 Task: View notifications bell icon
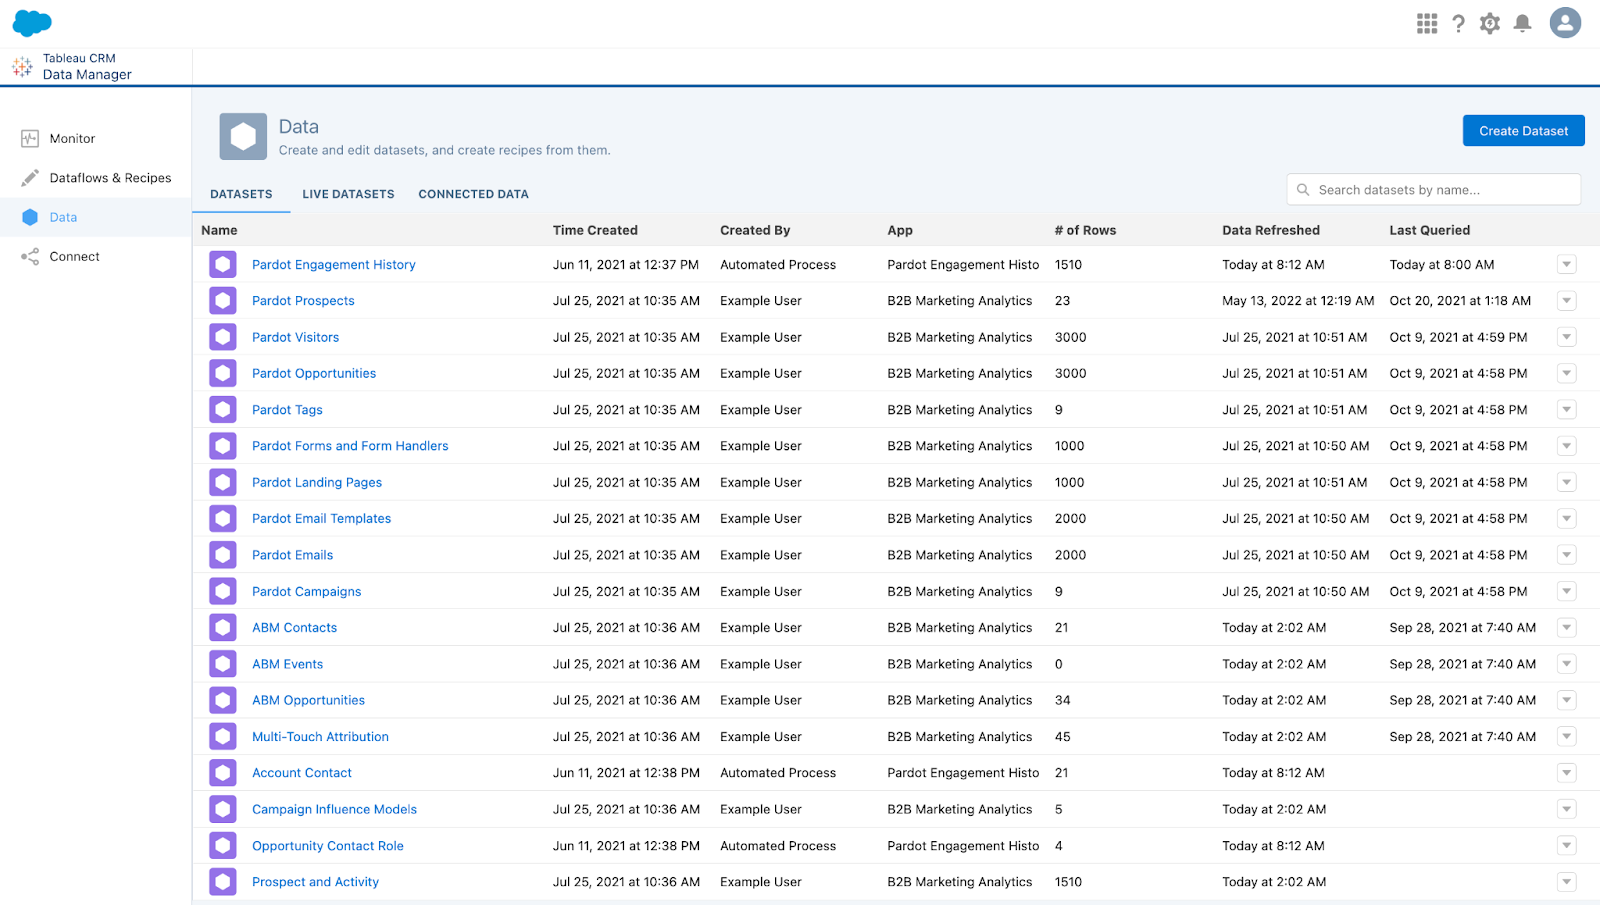[x=1522, y=23]
